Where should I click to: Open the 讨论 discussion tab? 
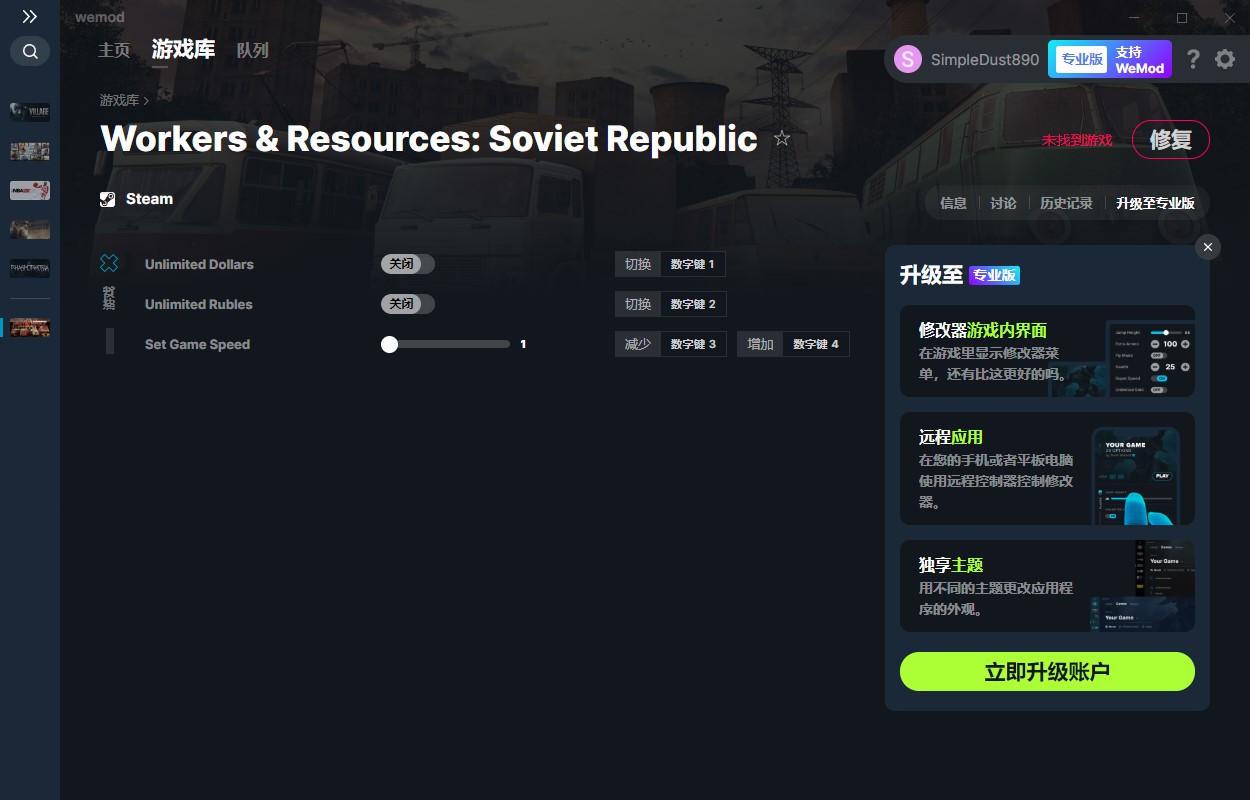pos(1003,203)
